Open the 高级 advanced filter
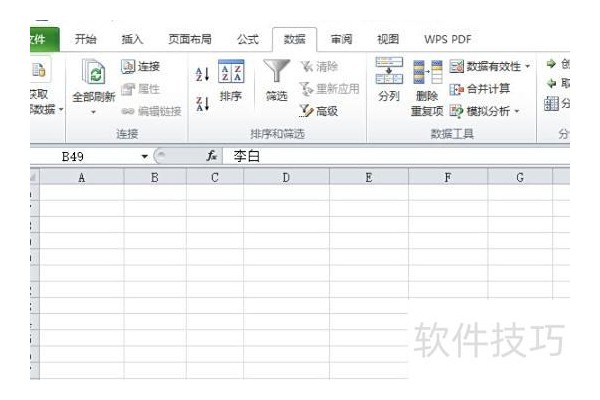Image resolution: width=600 pixels, height=400 pixels. (x=319, y=111)
